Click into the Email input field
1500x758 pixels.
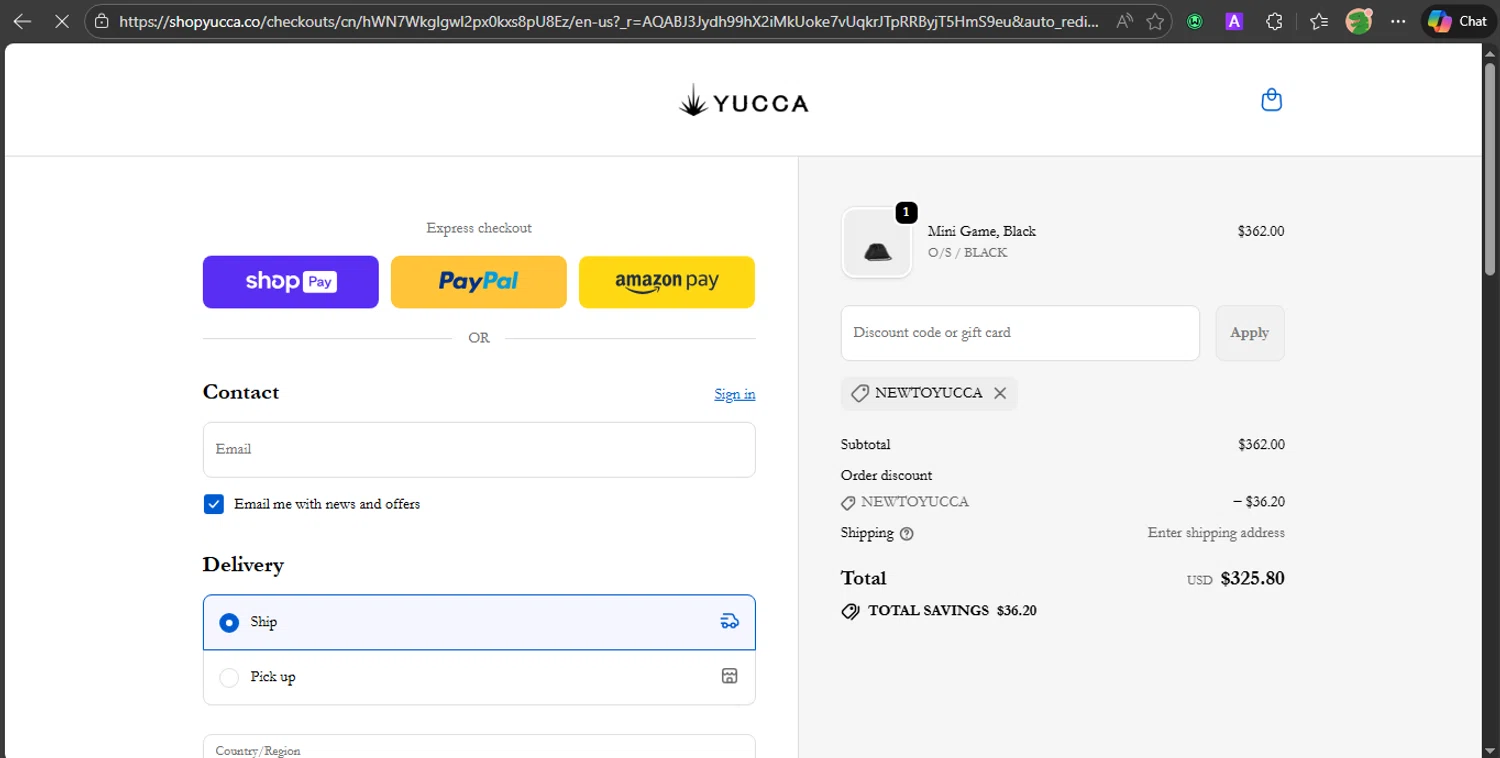[479, 449]
